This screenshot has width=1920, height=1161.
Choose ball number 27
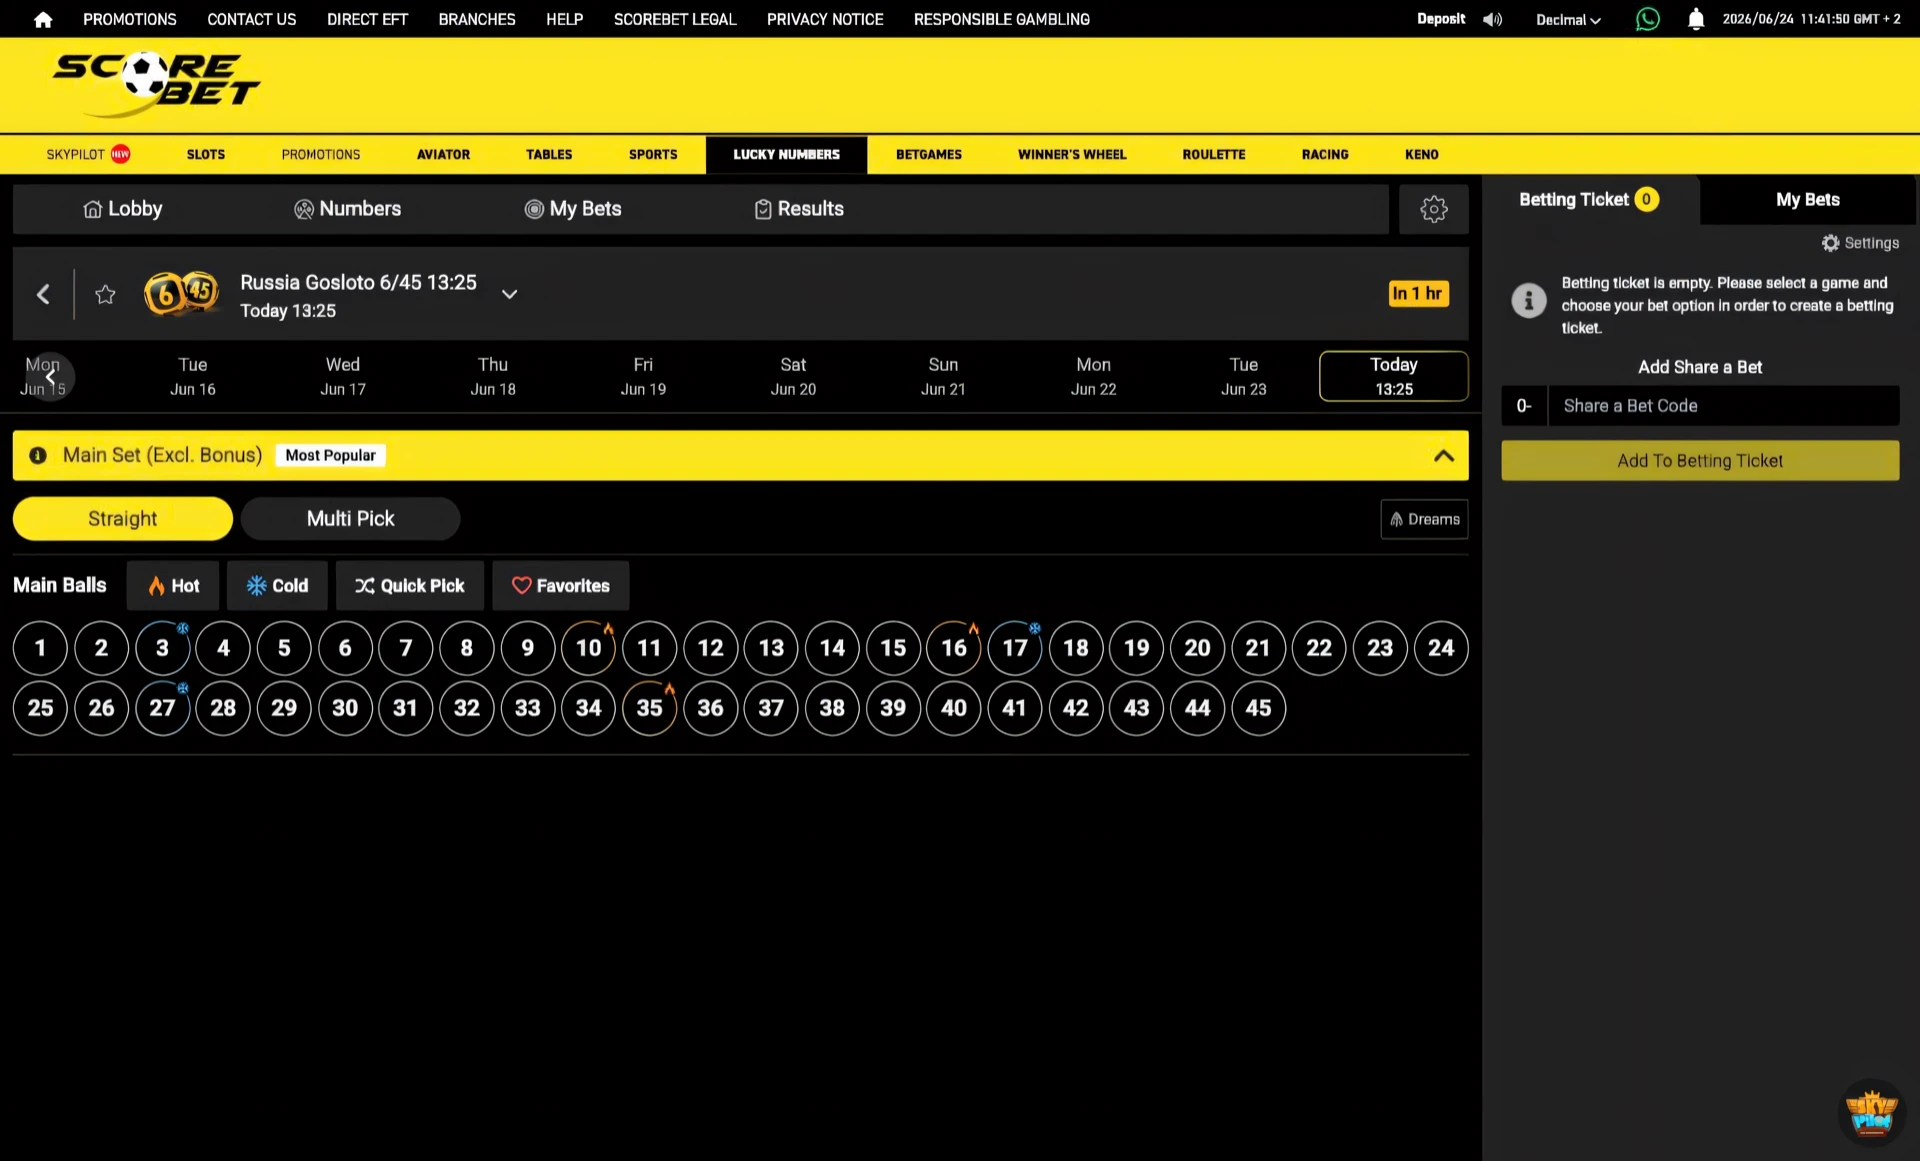(x=162, y=708)
